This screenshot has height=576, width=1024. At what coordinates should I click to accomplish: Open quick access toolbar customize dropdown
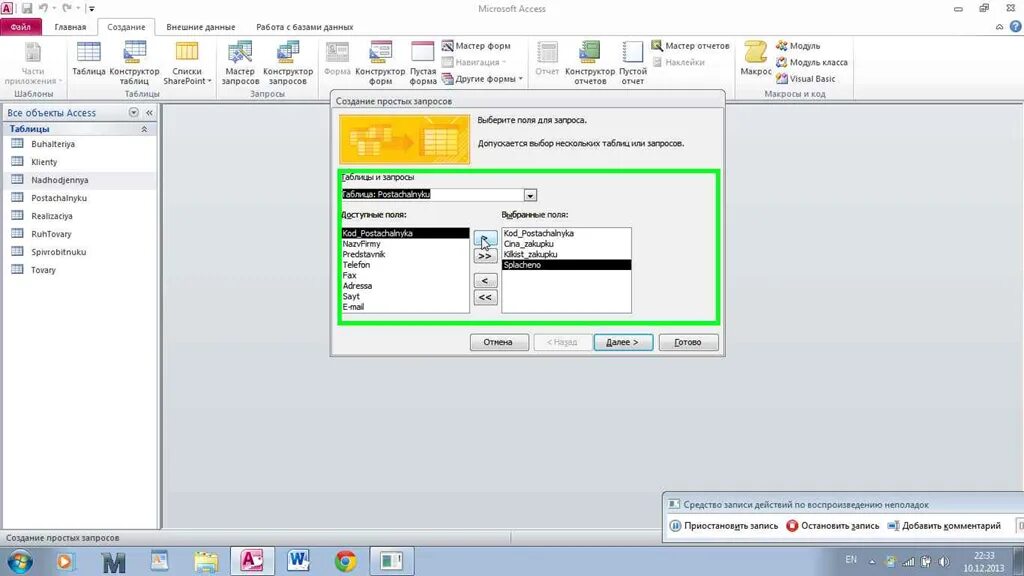[x=91, y=8]
